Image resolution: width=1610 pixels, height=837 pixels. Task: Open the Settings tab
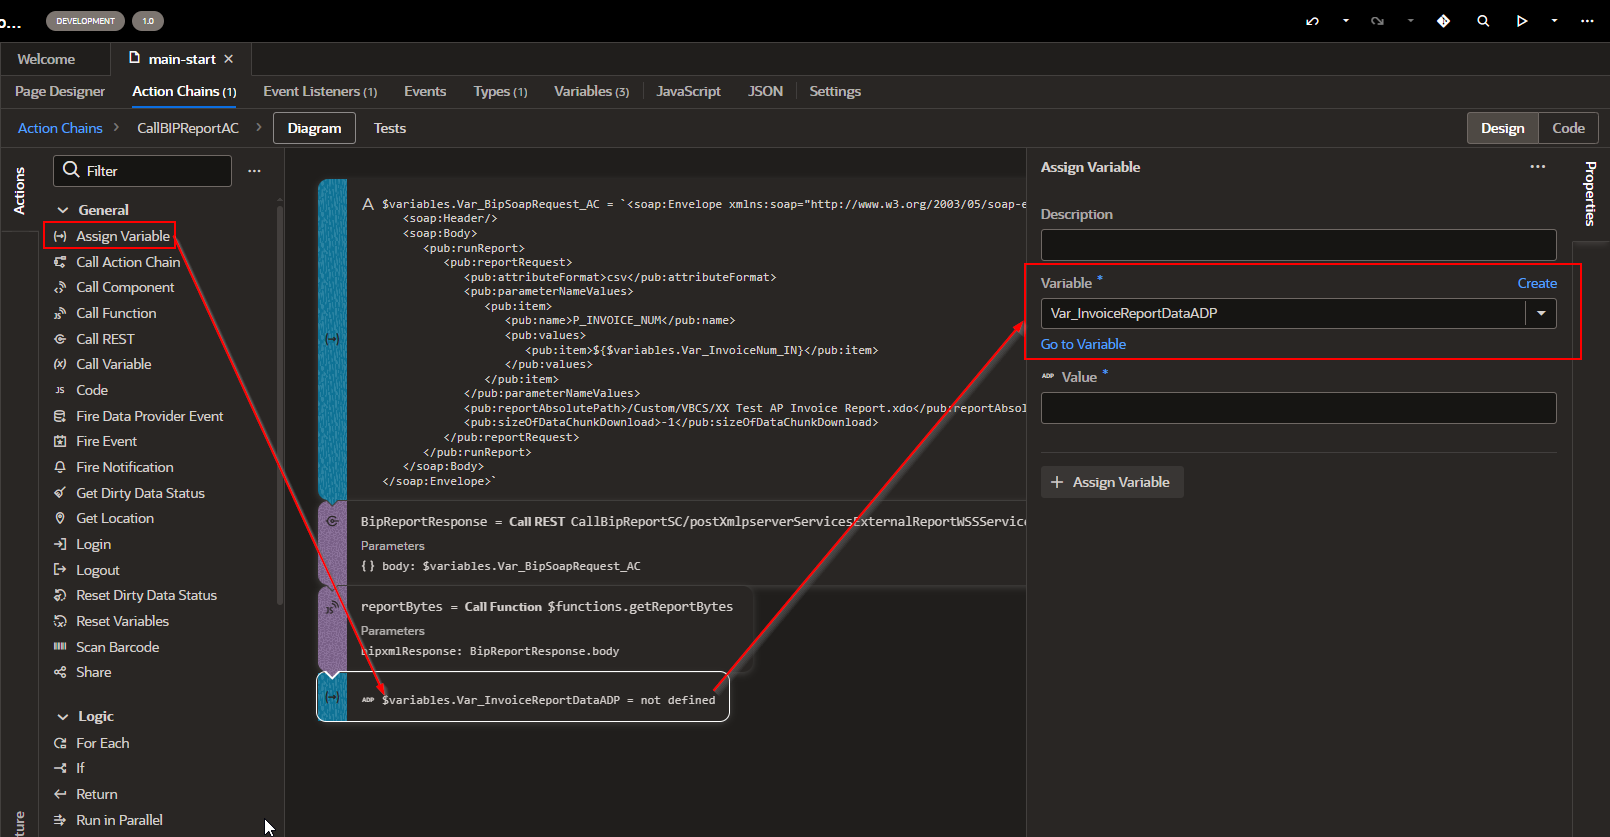[835, 91]
